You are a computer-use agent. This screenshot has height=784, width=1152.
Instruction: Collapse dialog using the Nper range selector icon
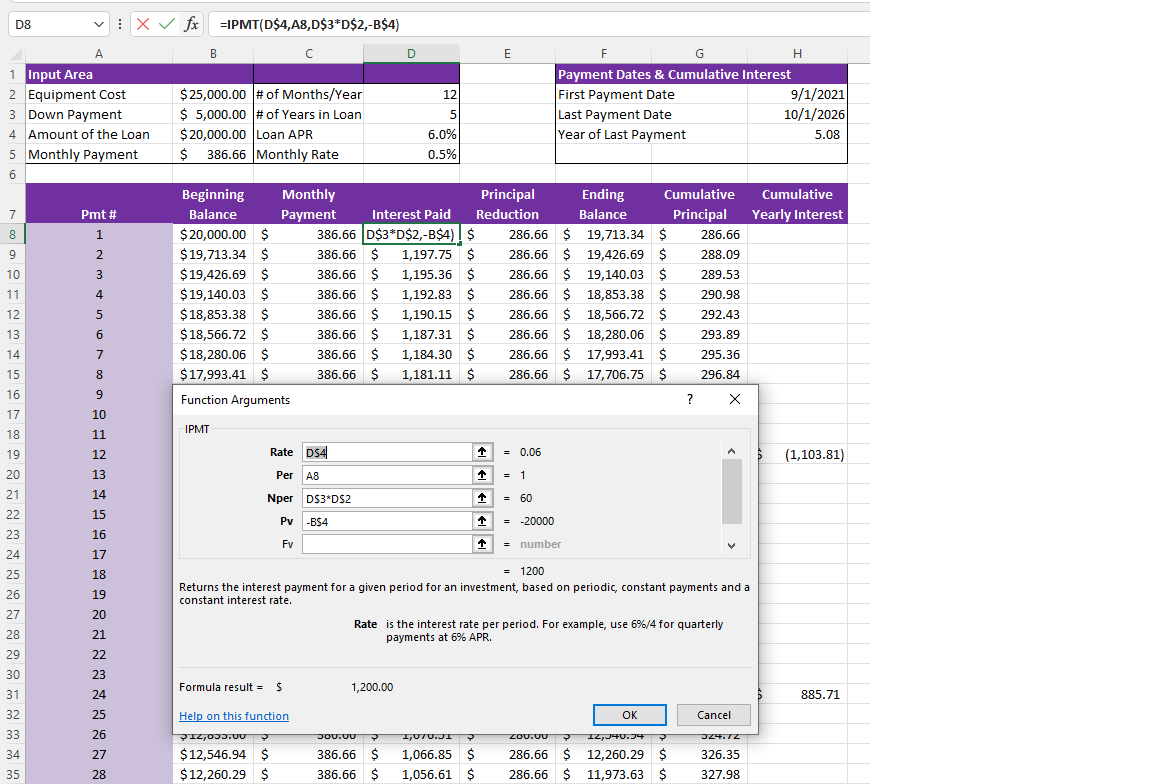(482, 498)
